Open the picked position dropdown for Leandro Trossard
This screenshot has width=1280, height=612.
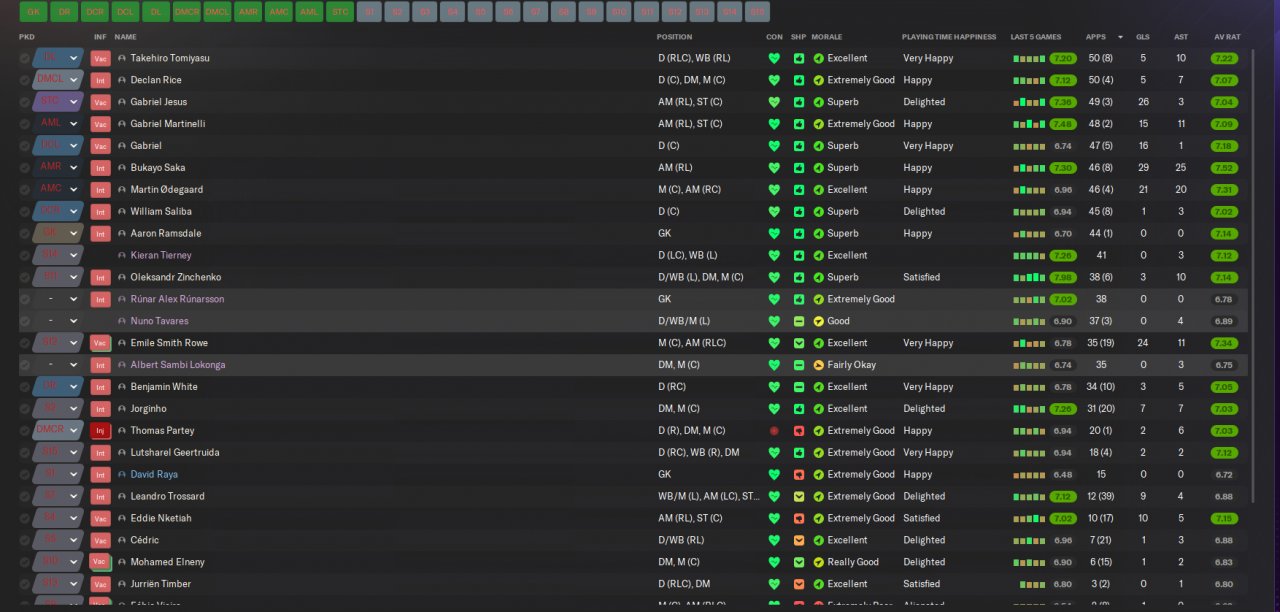tap(57, 497)
